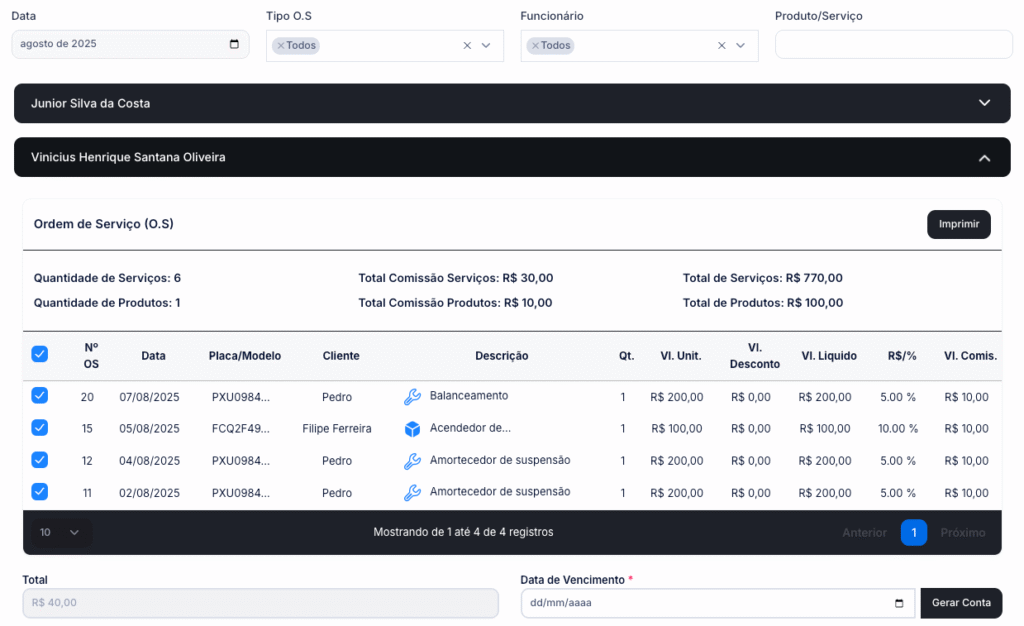Expand Junior Silva da Costa panel
This screenshot has height=626, width=1024.
pos(984,103)
